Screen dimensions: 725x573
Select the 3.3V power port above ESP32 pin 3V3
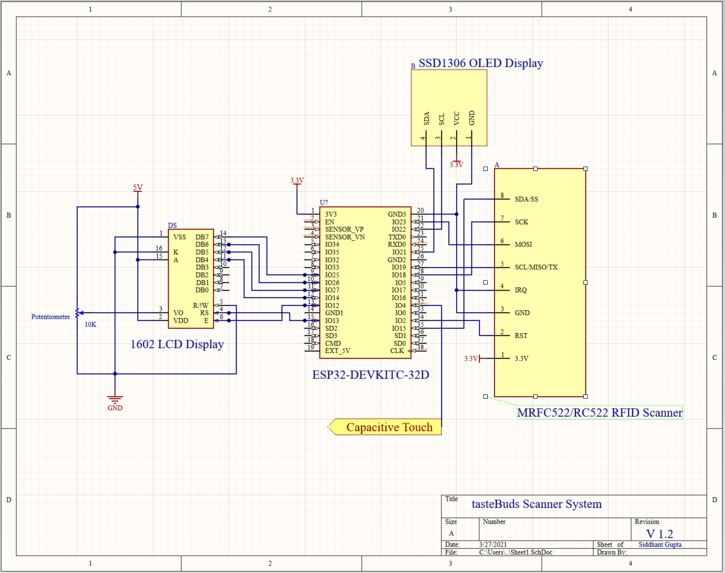point(297,181)
